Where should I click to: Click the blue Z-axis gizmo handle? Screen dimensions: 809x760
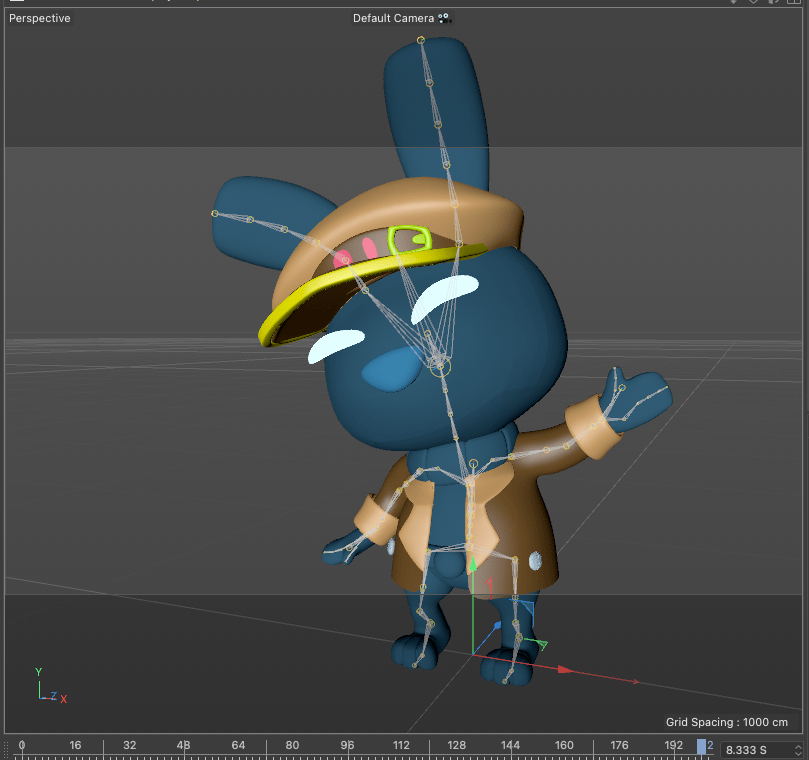[498, 626]
